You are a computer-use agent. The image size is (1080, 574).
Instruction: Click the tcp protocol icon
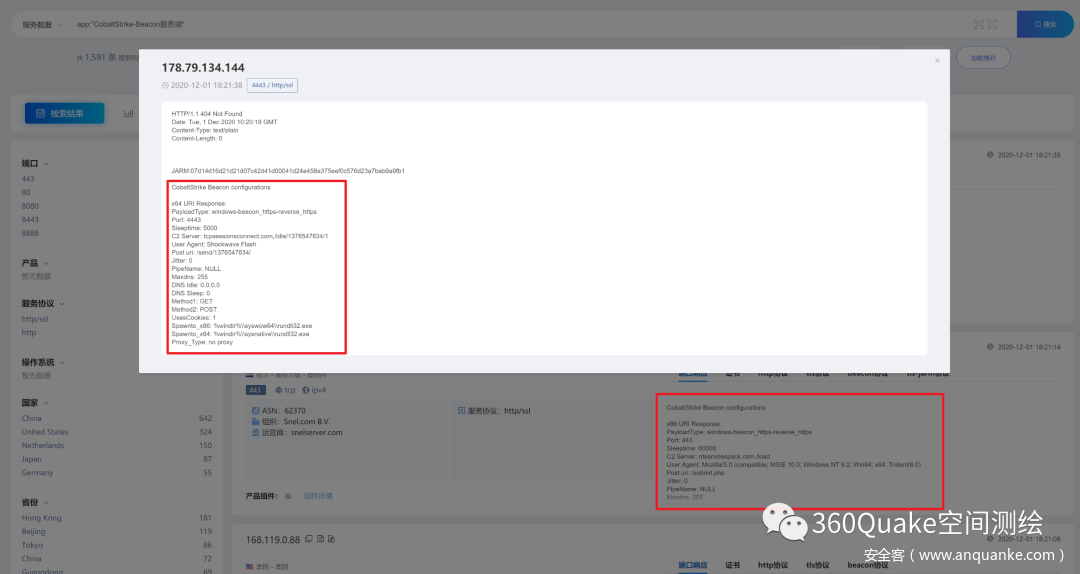pos(279,390)
